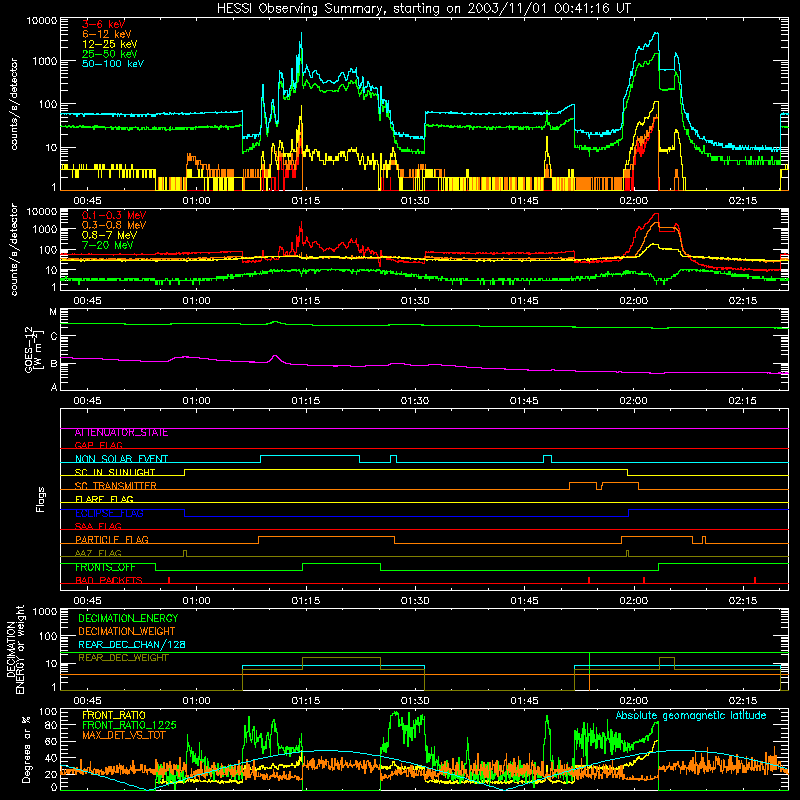The image size is (800, 800).
Task: Click the DECIMATION ENERGY or weight axis label
Action: coord(15,649)
